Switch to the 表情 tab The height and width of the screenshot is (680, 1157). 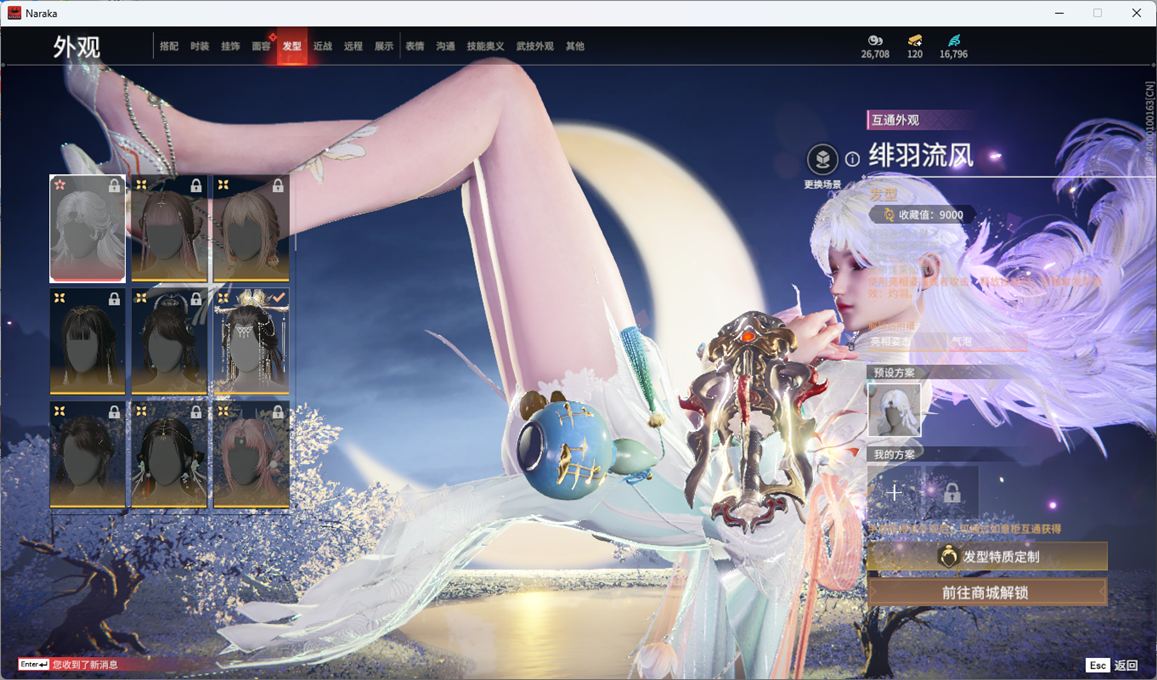415,46
